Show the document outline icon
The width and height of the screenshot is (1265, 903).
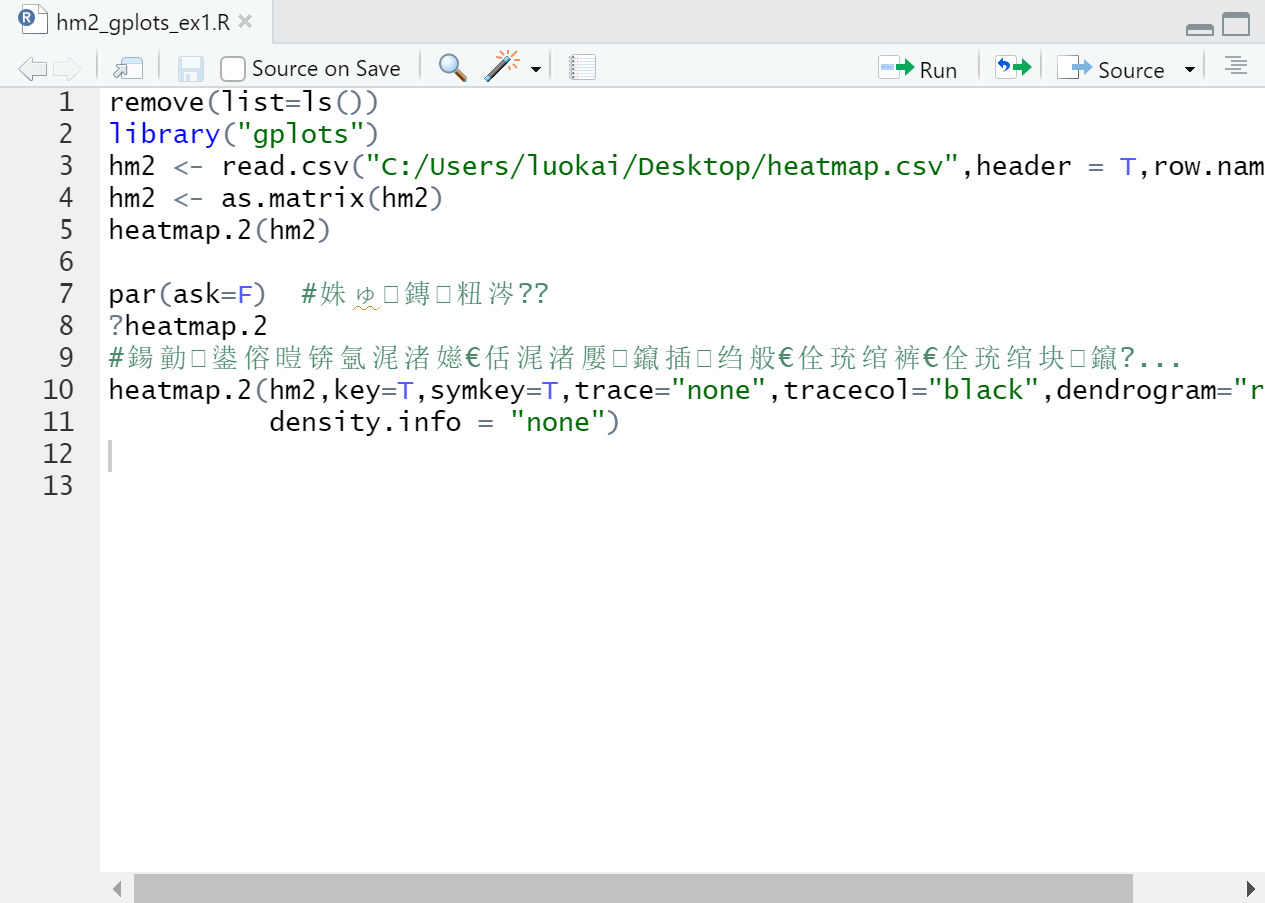pyautogui.click(x=1236, y=65)
